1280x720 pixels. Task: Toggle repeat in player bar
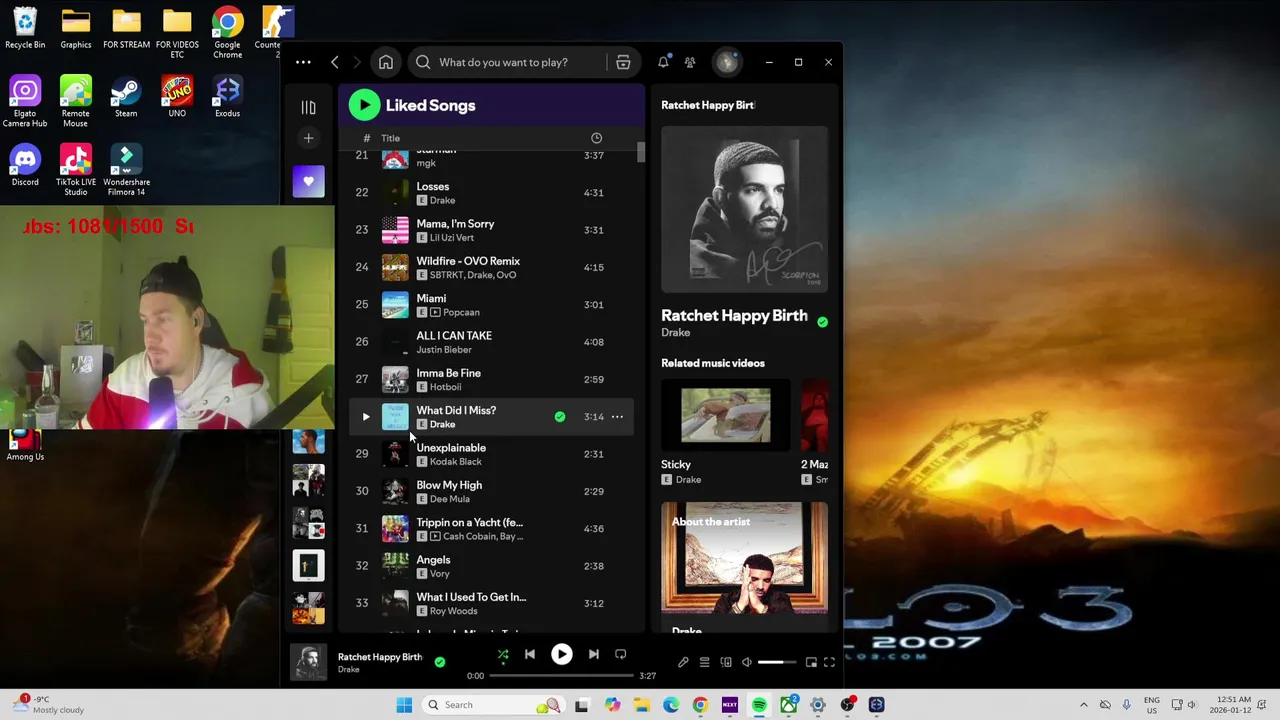point(620,655)
